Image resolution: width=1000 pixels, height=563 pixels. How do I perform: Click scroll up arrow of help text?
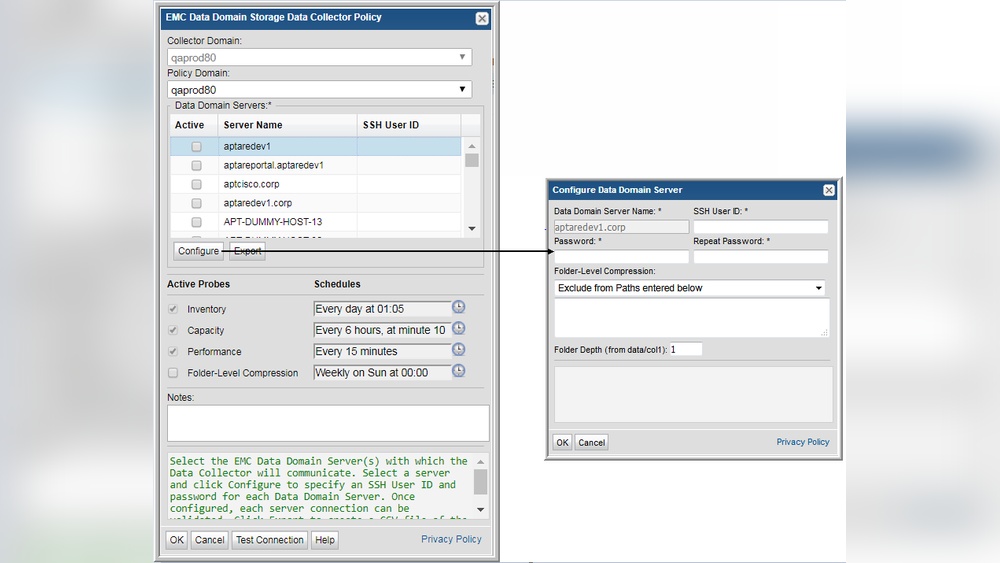pyautogui.click(x=480, y=462)
